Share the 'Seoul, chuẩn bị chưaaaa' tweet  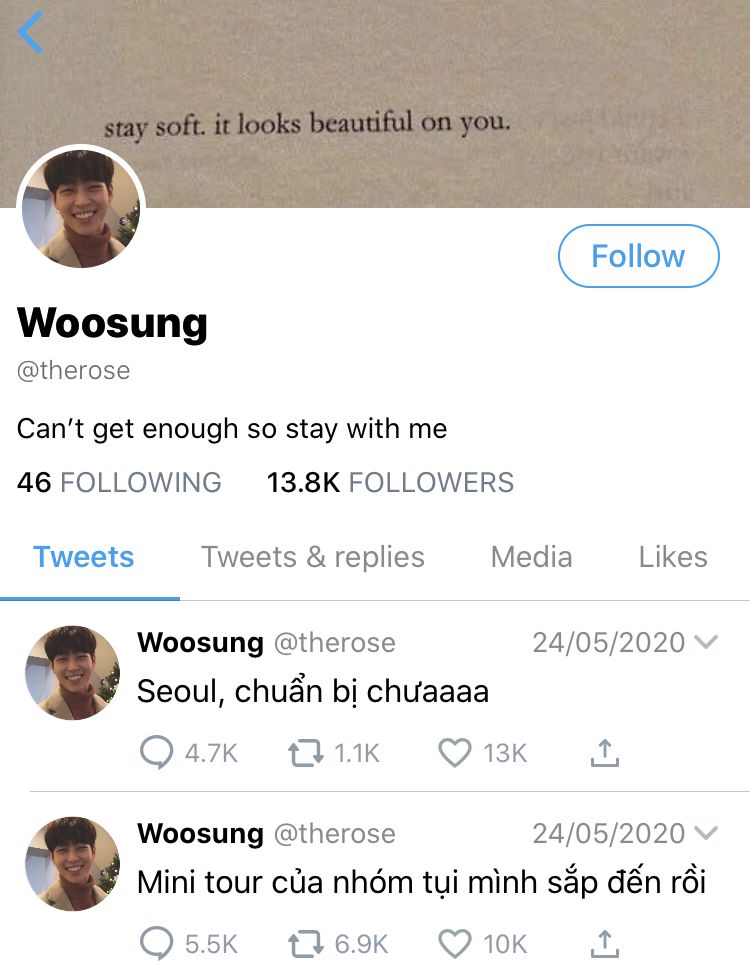click(x=604, y=752)
